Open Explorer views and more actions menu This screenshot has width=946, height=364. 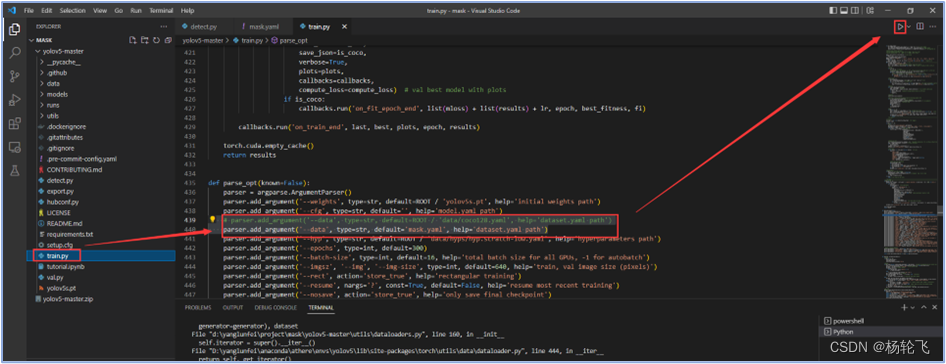point(163,27)
